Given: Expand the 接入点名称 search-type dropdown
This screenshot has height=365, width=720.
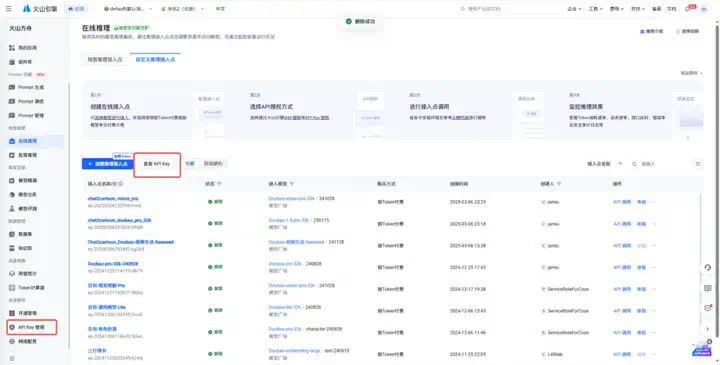Looking at the screenshot, I should [605, 164].
